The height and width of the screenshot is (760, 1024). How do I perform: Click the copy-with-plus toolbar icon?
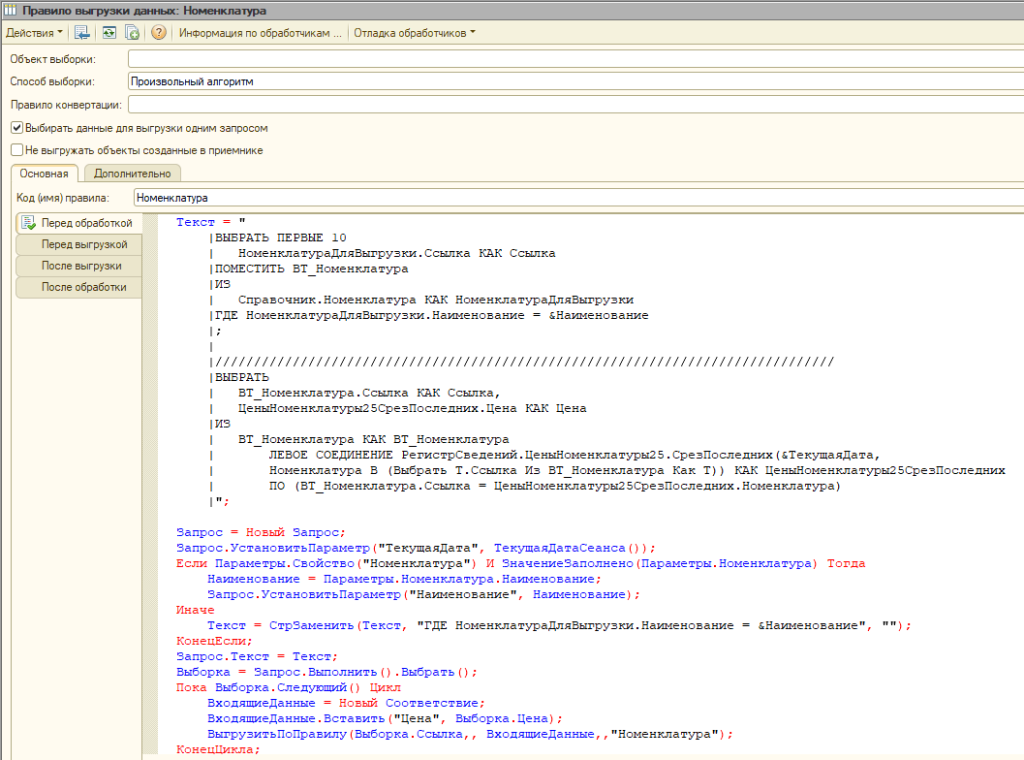pos(132,33)
